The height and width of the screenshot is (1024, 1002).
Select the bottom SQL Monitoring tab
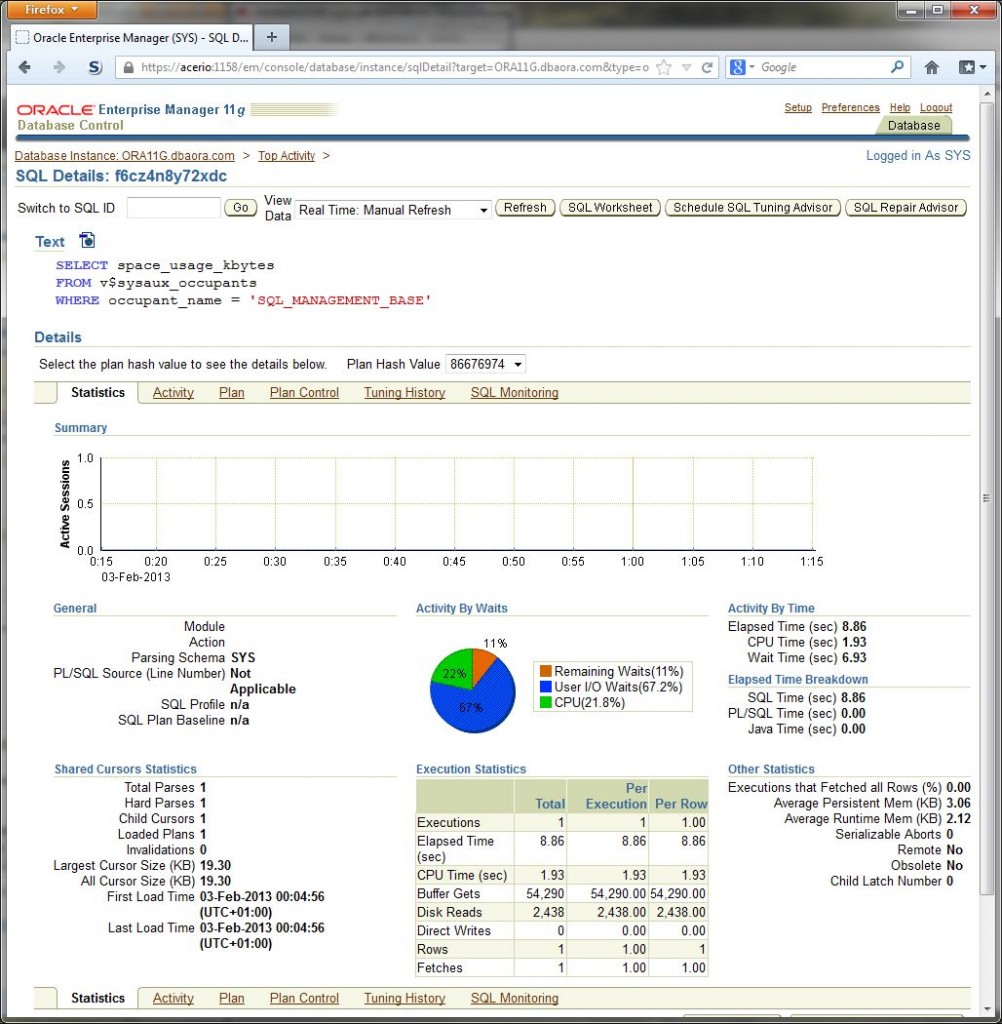coord(514,998)
